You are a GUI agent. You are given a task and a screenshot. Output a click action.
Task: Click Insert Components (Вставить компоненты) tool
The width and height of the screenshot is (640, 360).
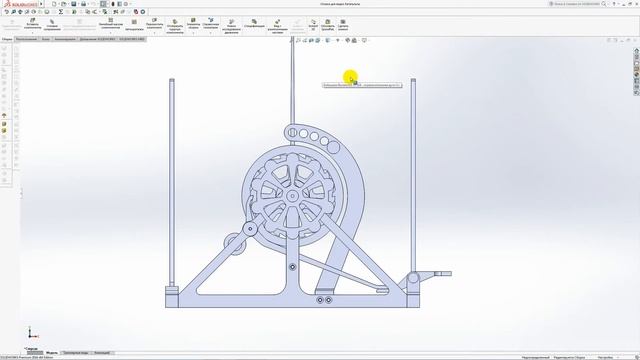coord(33,24)
